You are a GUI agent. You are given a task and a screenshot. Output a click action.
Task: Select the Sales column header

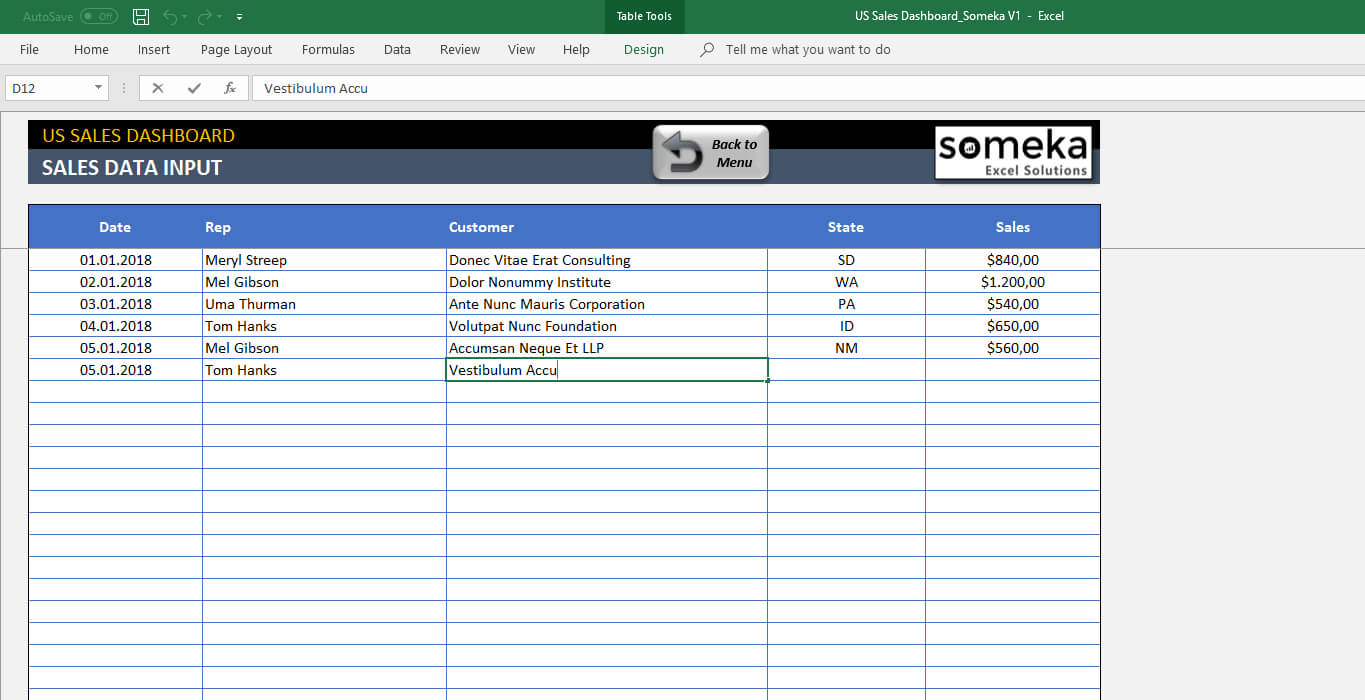point(1012,227)
